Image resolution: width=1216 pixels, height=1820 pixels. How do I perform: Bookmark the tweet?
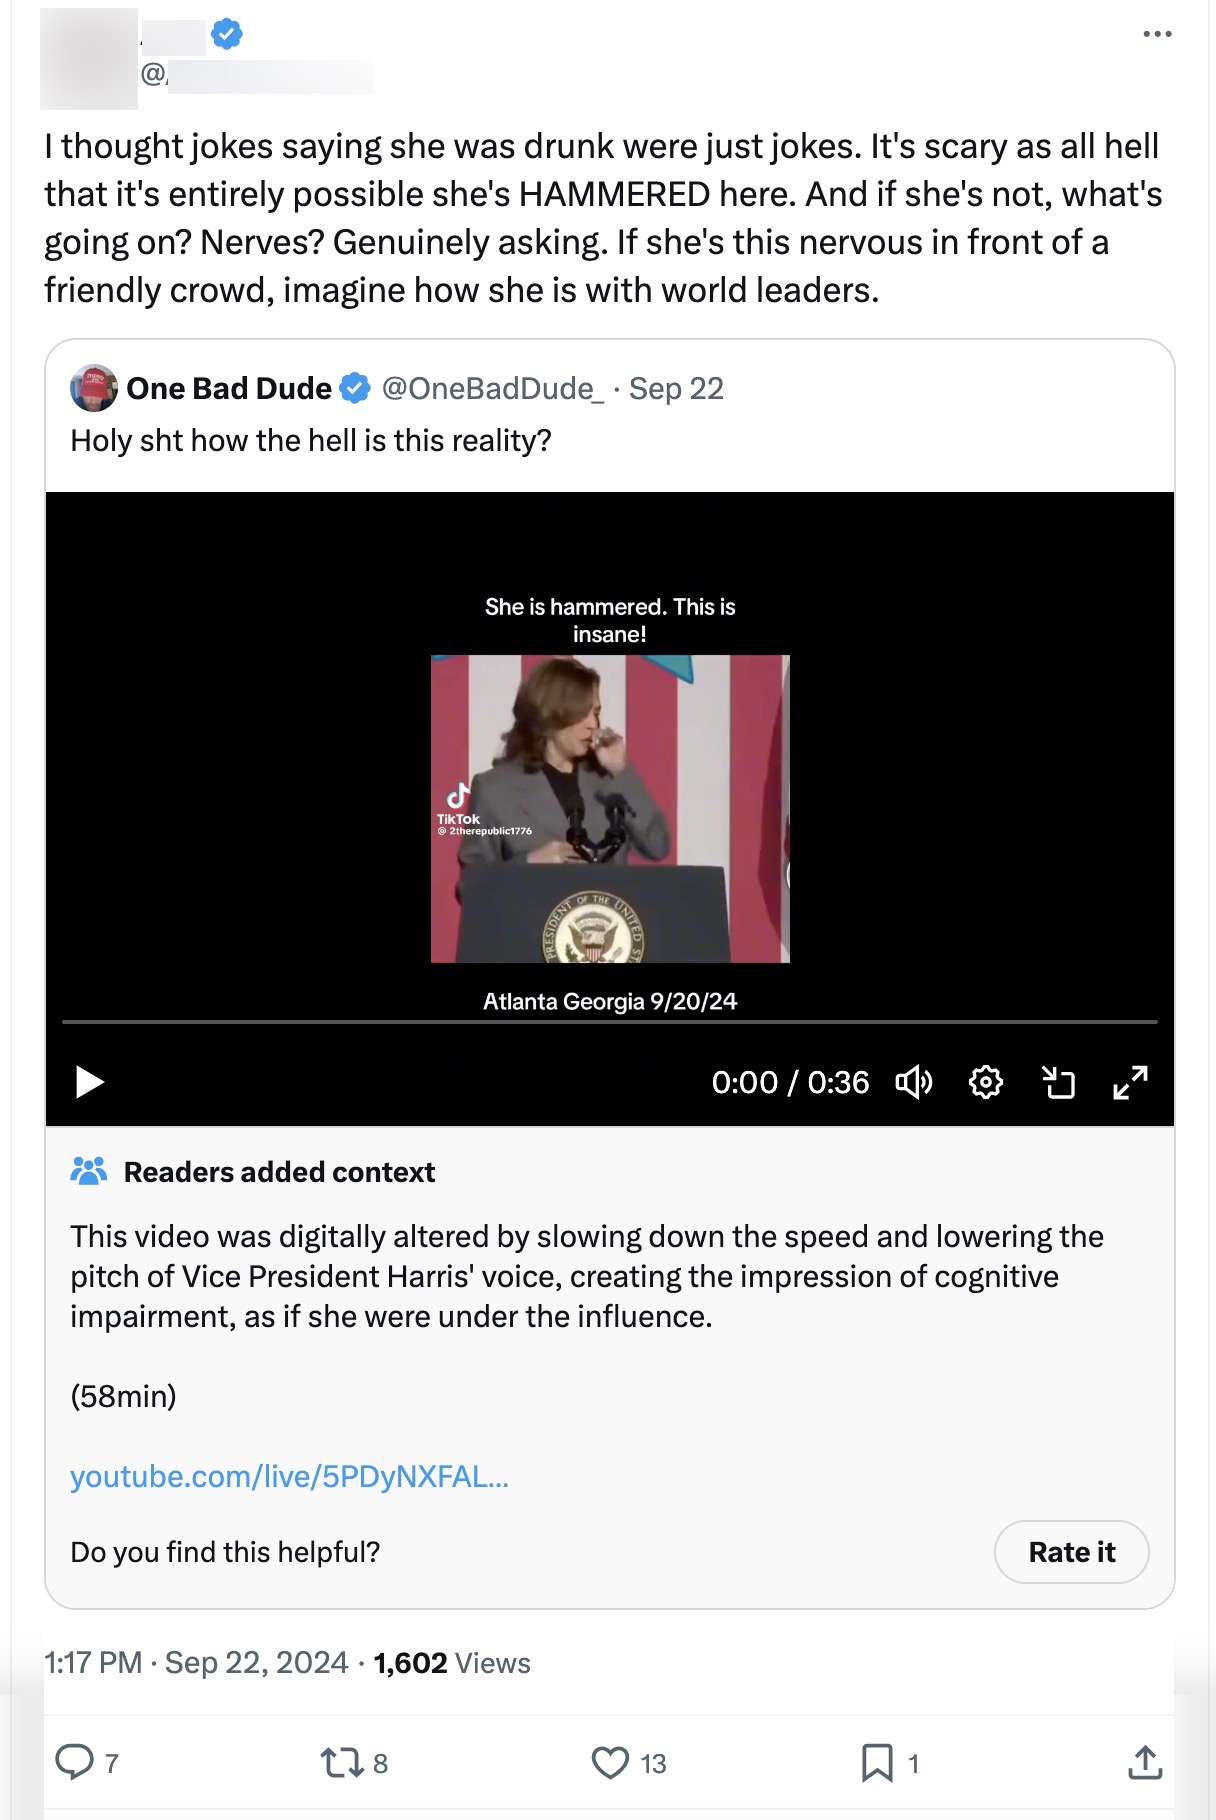coord(874,1763)
